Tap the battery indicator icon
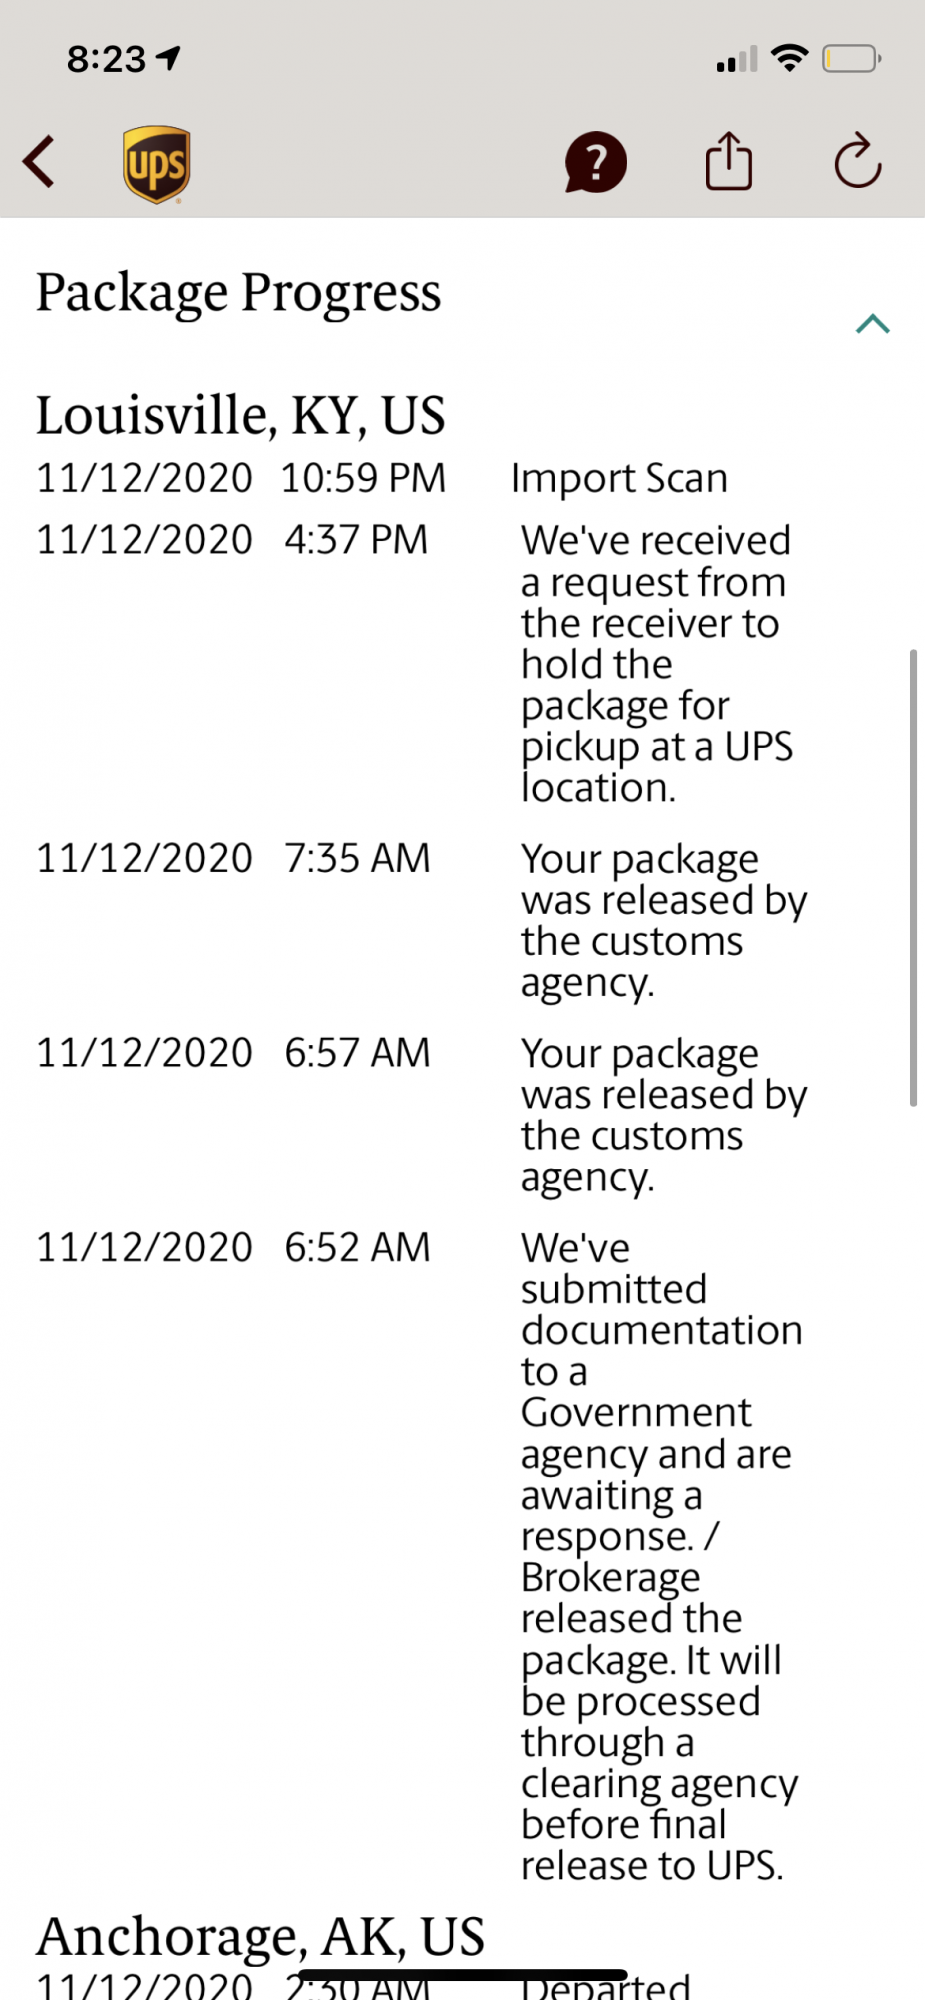925x2000 pixels. click(x=851, y=59)
